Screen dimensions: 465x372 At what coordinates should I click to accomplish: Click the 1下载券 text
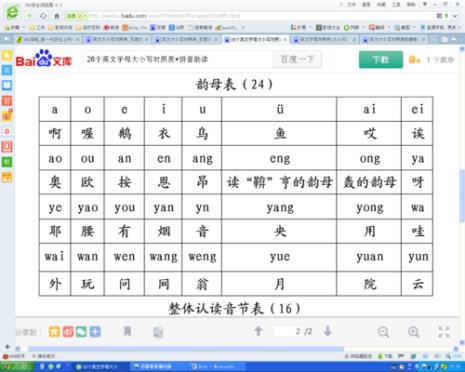coord(440,60)
